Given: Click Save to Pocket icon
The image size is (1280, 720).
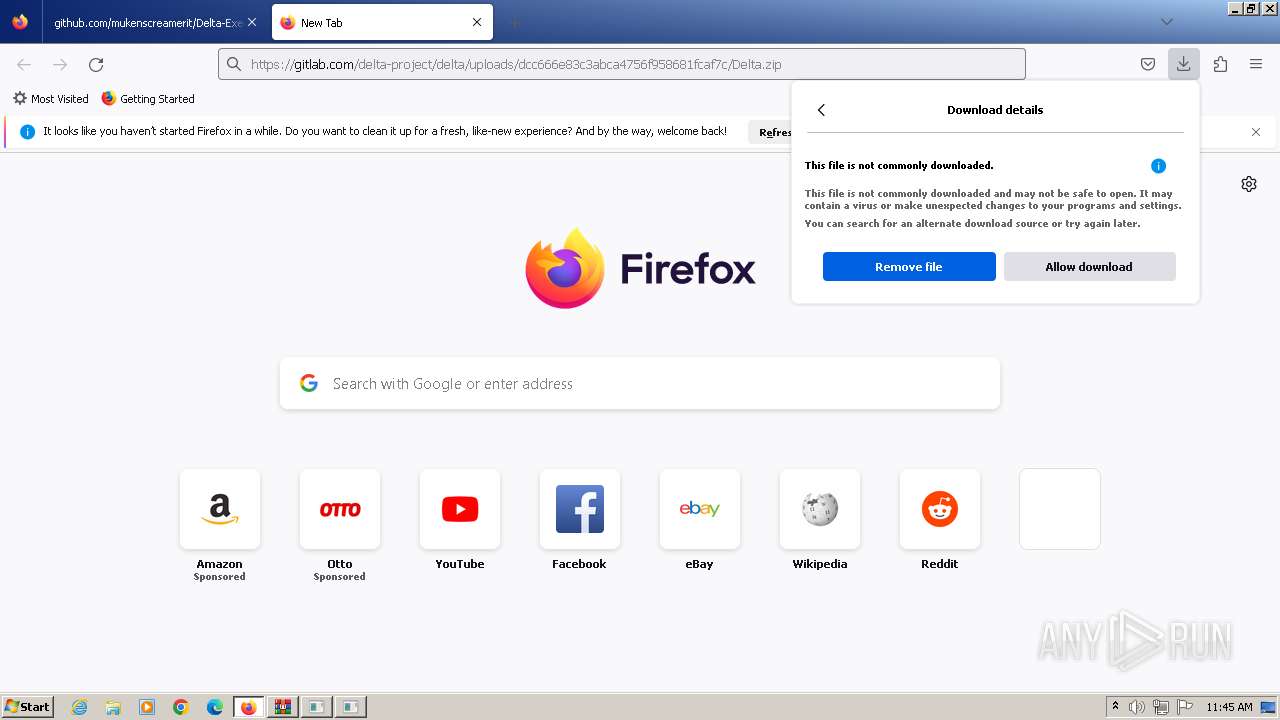Looking at the screenshot, I should click(x=1148, y=64).
